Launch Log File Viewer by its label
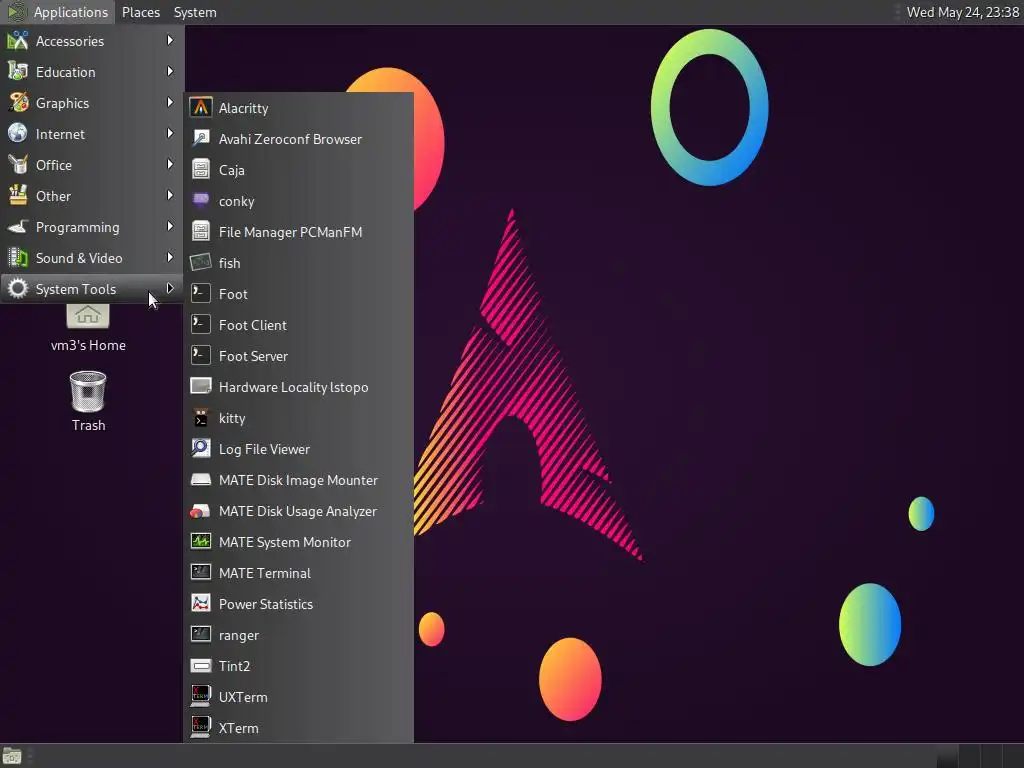This screenshot has width=1024, height=768. point(264,449)
